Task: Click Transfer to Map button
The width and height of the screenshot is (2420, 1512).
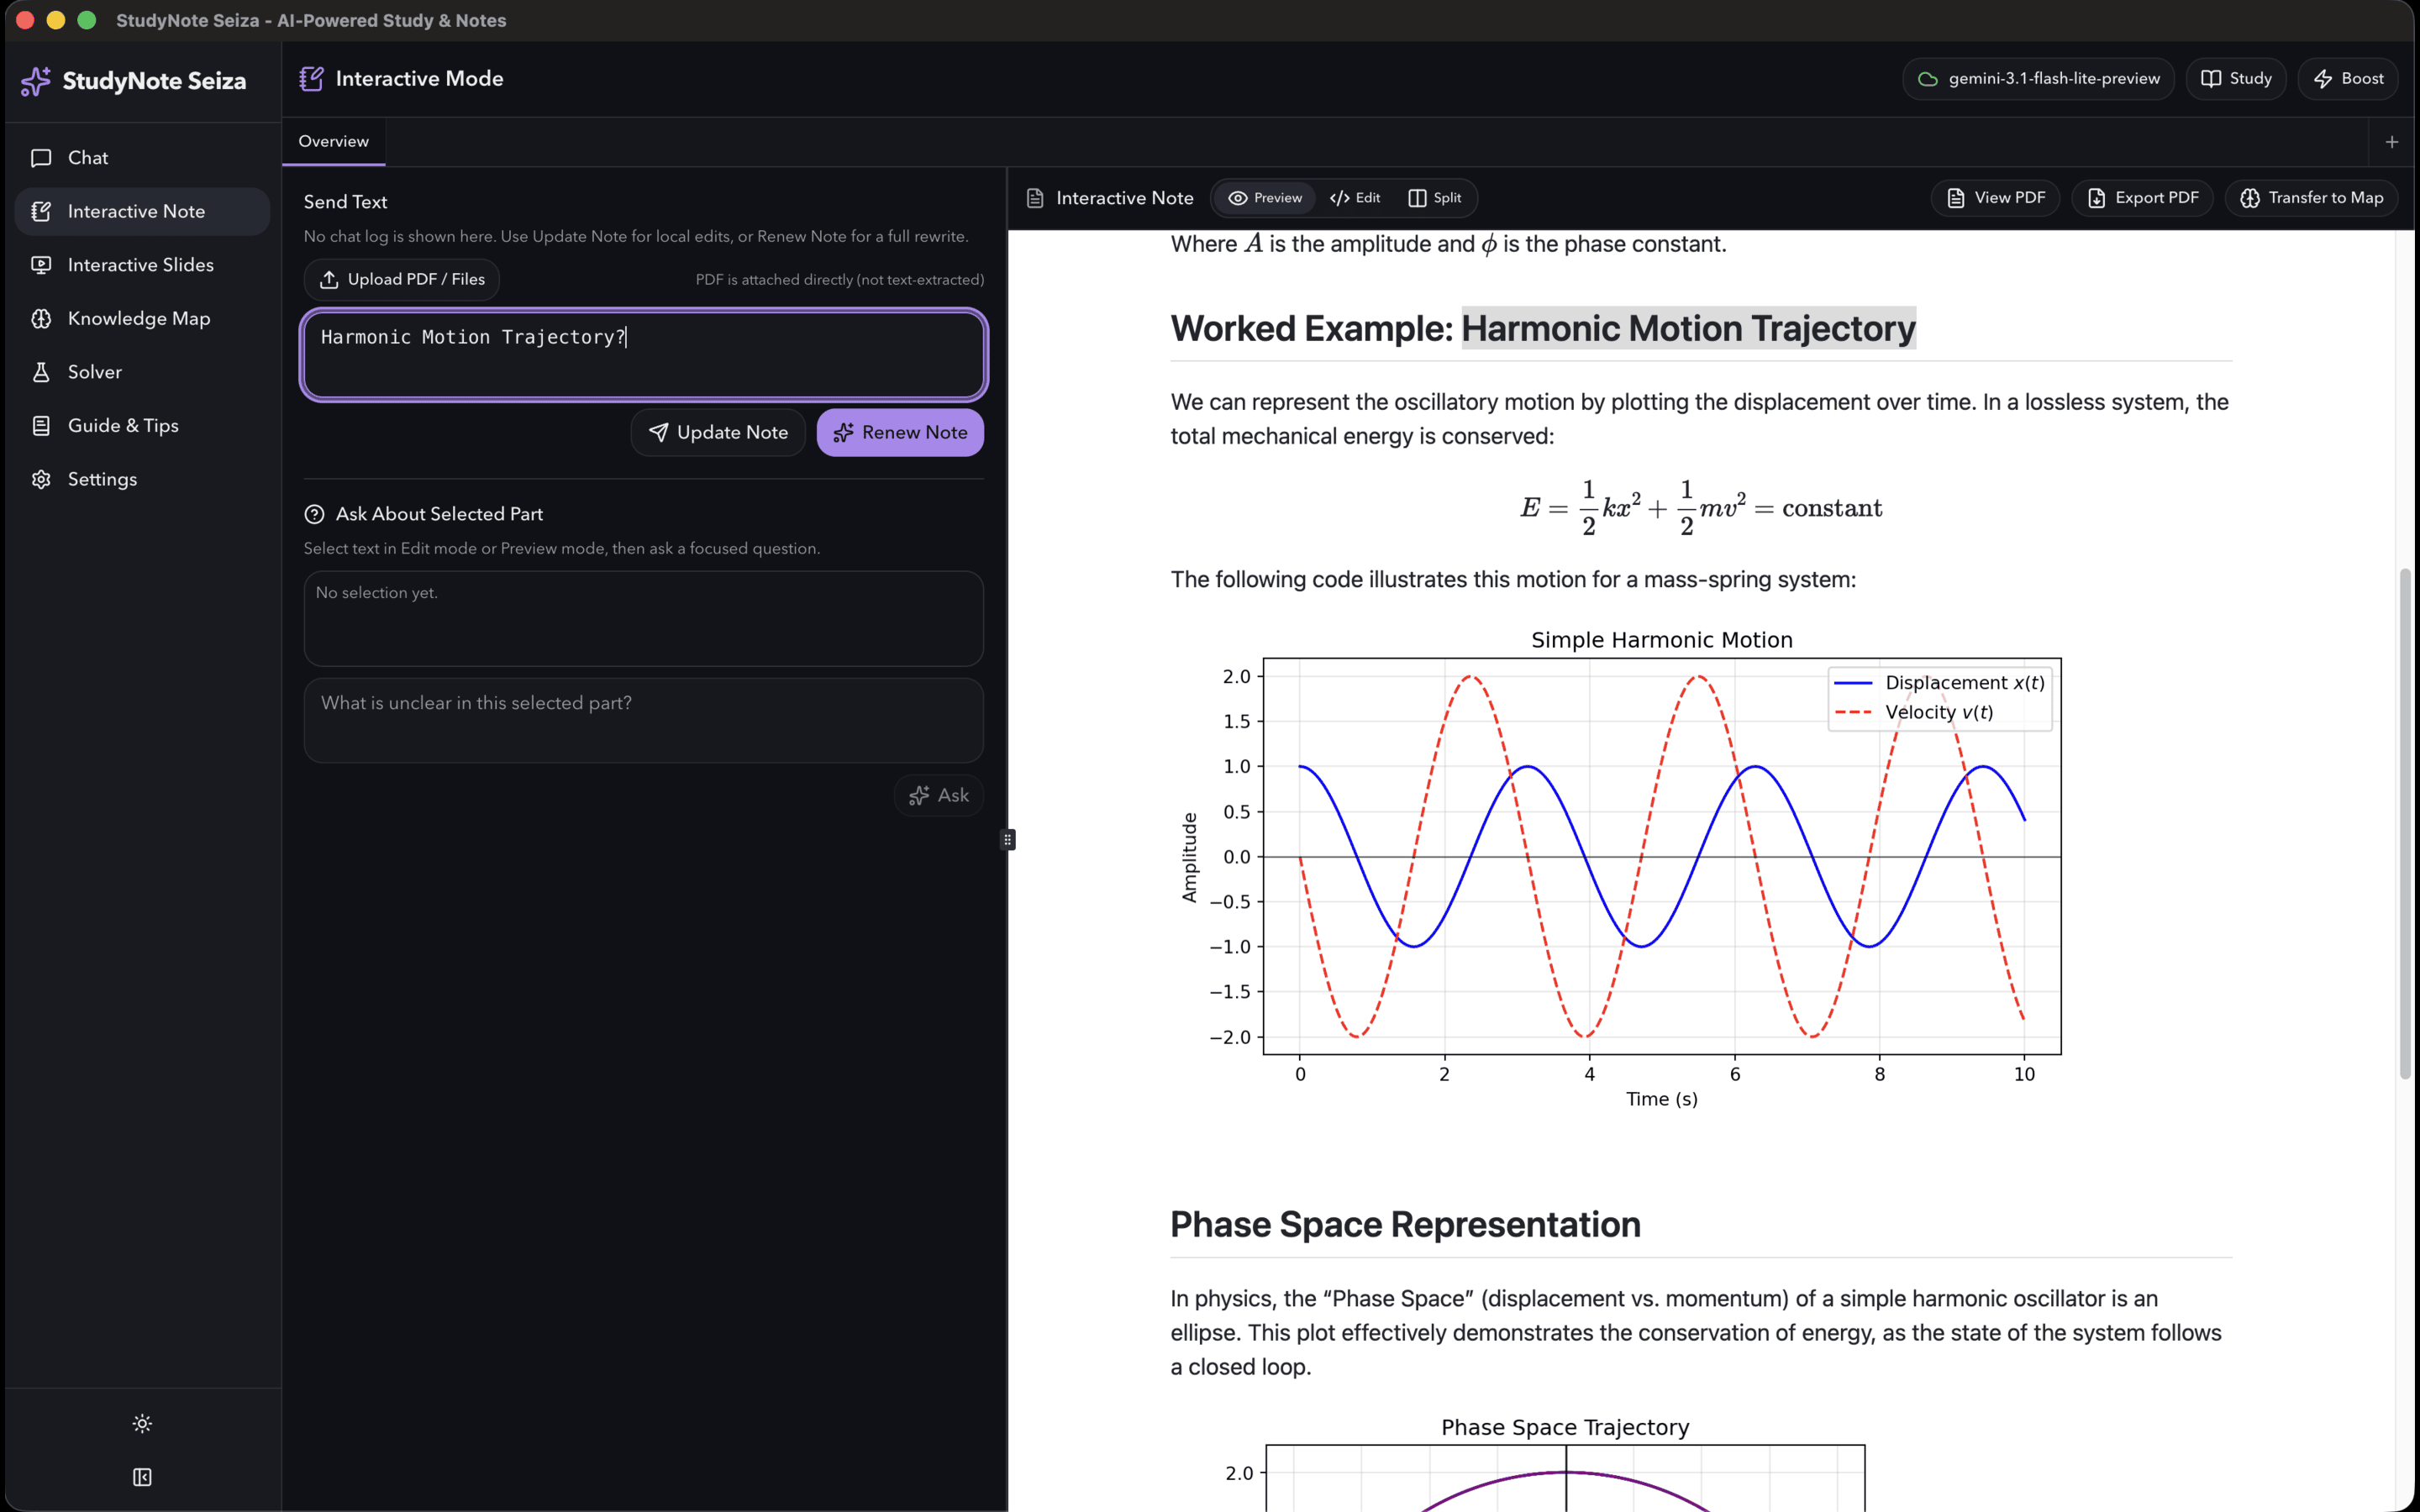Action: (x=2312, y=198)
